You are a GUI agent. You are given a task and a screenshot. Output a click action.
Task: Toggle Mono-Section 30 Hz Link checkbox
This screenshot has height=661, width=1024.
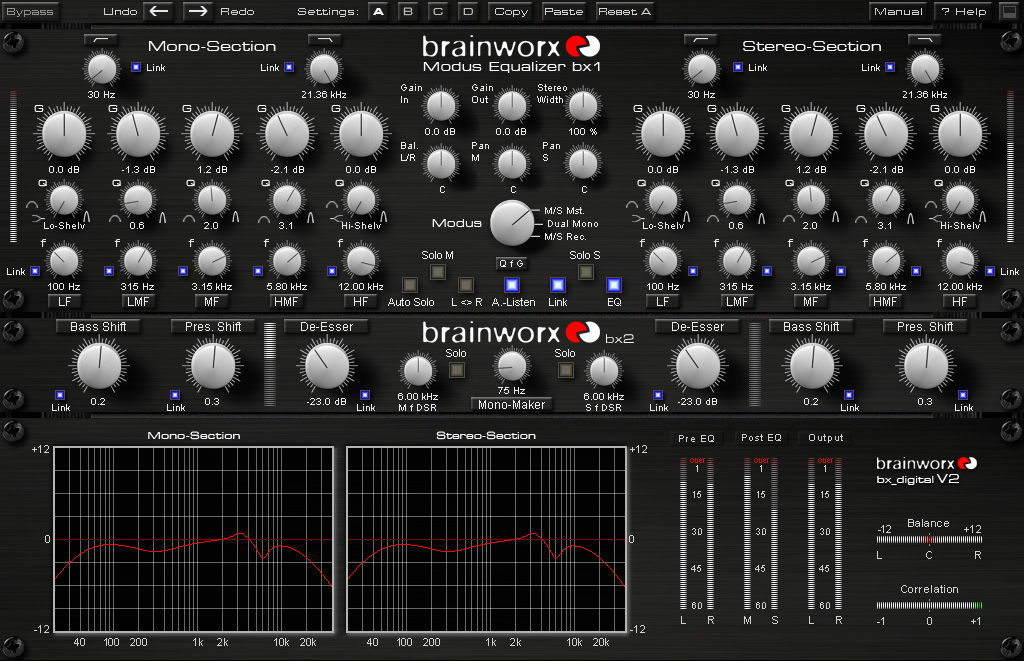coord(136,67)
